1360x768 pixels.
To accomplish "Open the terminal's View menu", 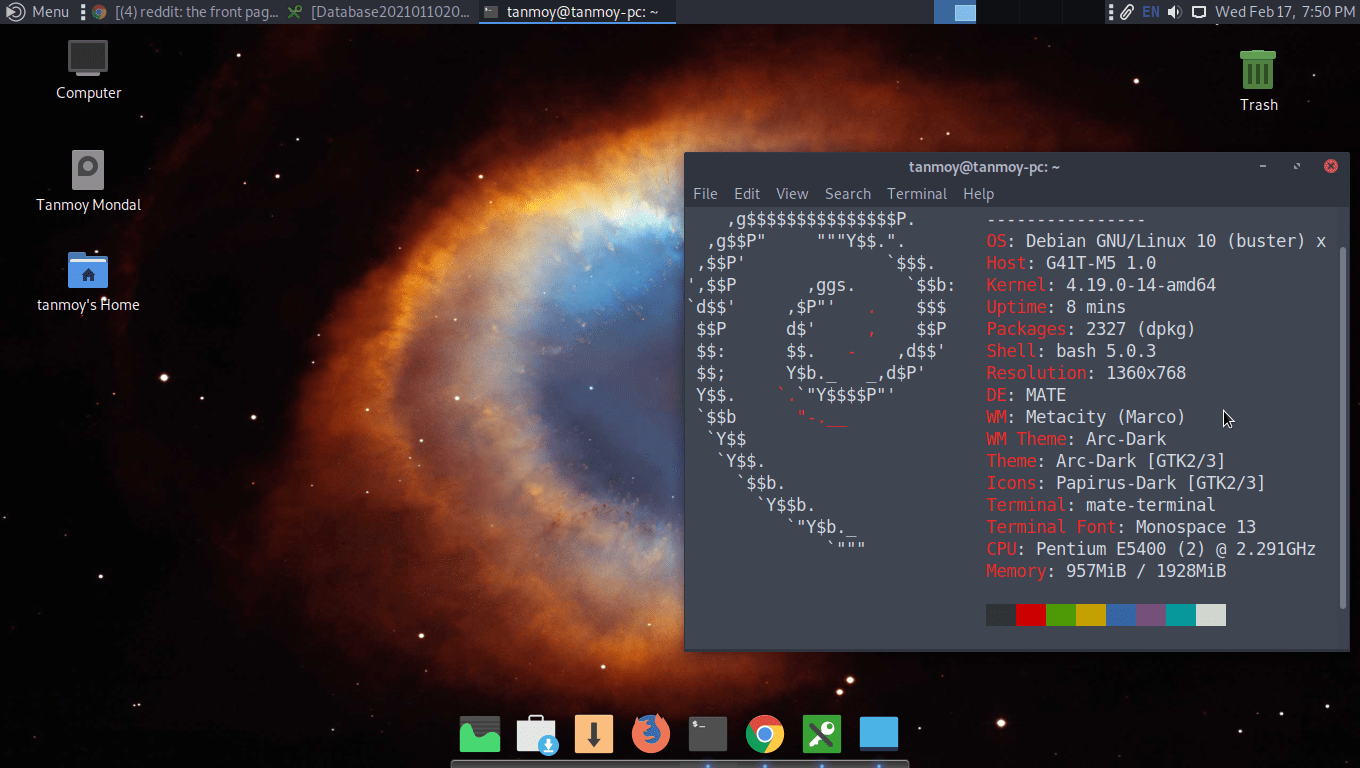I will point(792,194).
